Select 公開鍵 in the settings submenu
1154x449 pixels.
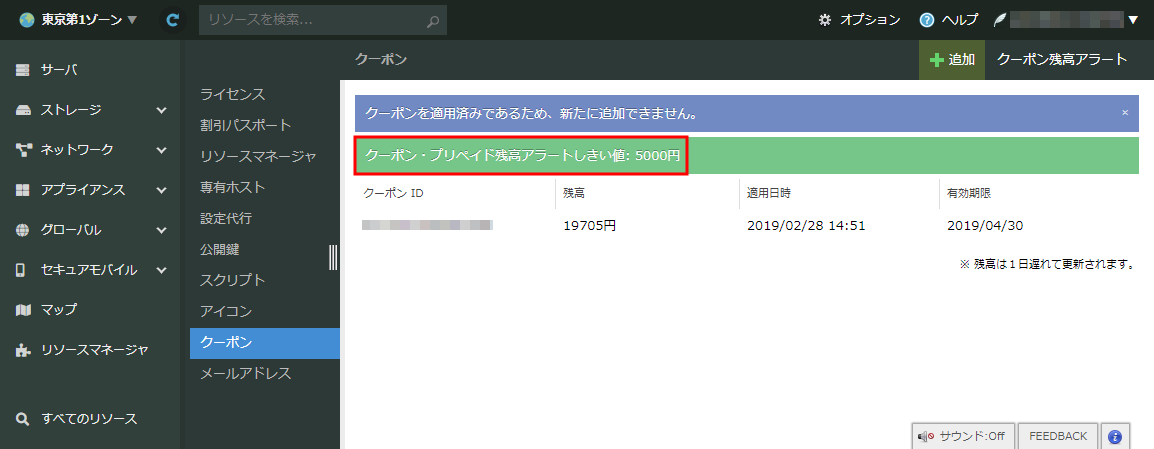220,249
